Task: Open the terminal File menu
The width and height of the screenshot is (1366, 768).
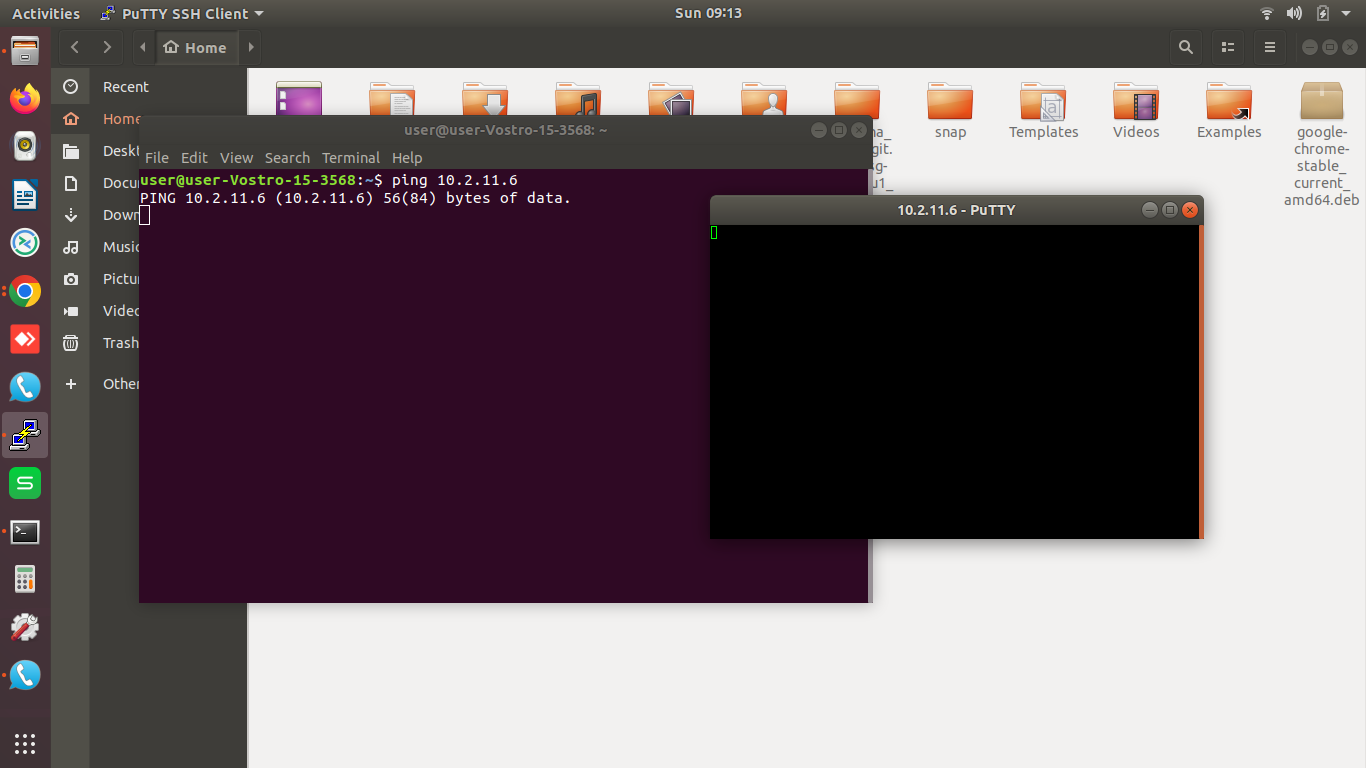Action: point(157,158)
